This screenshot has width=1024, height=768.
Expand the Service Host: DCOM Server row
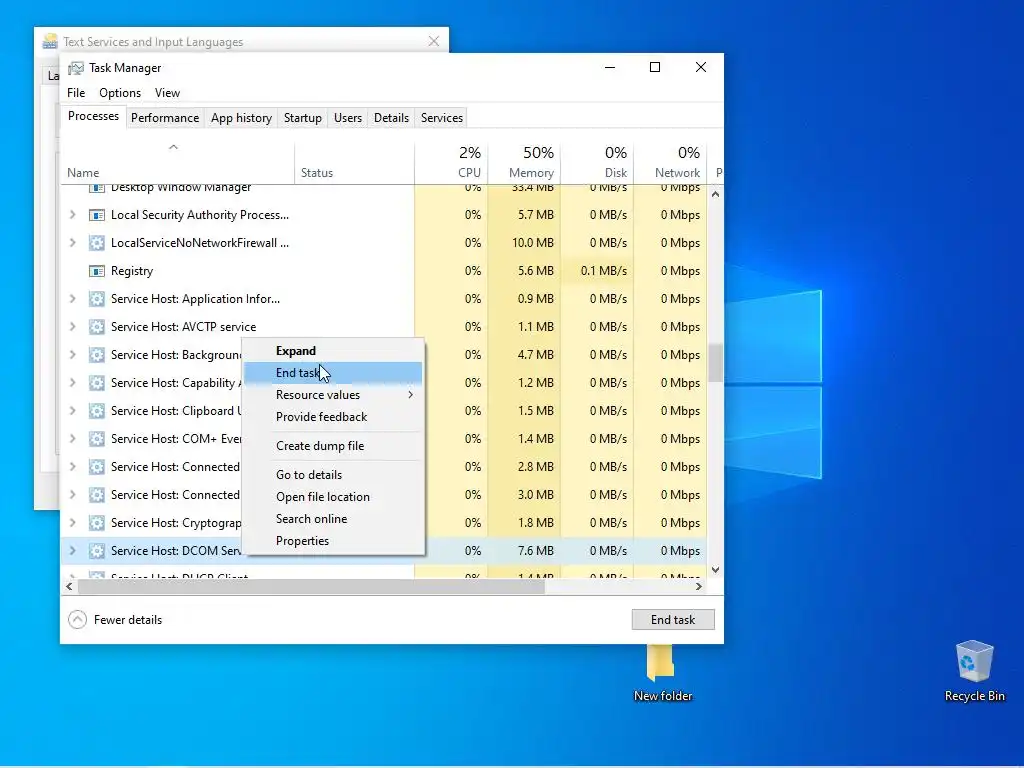[x=72, y=551]
